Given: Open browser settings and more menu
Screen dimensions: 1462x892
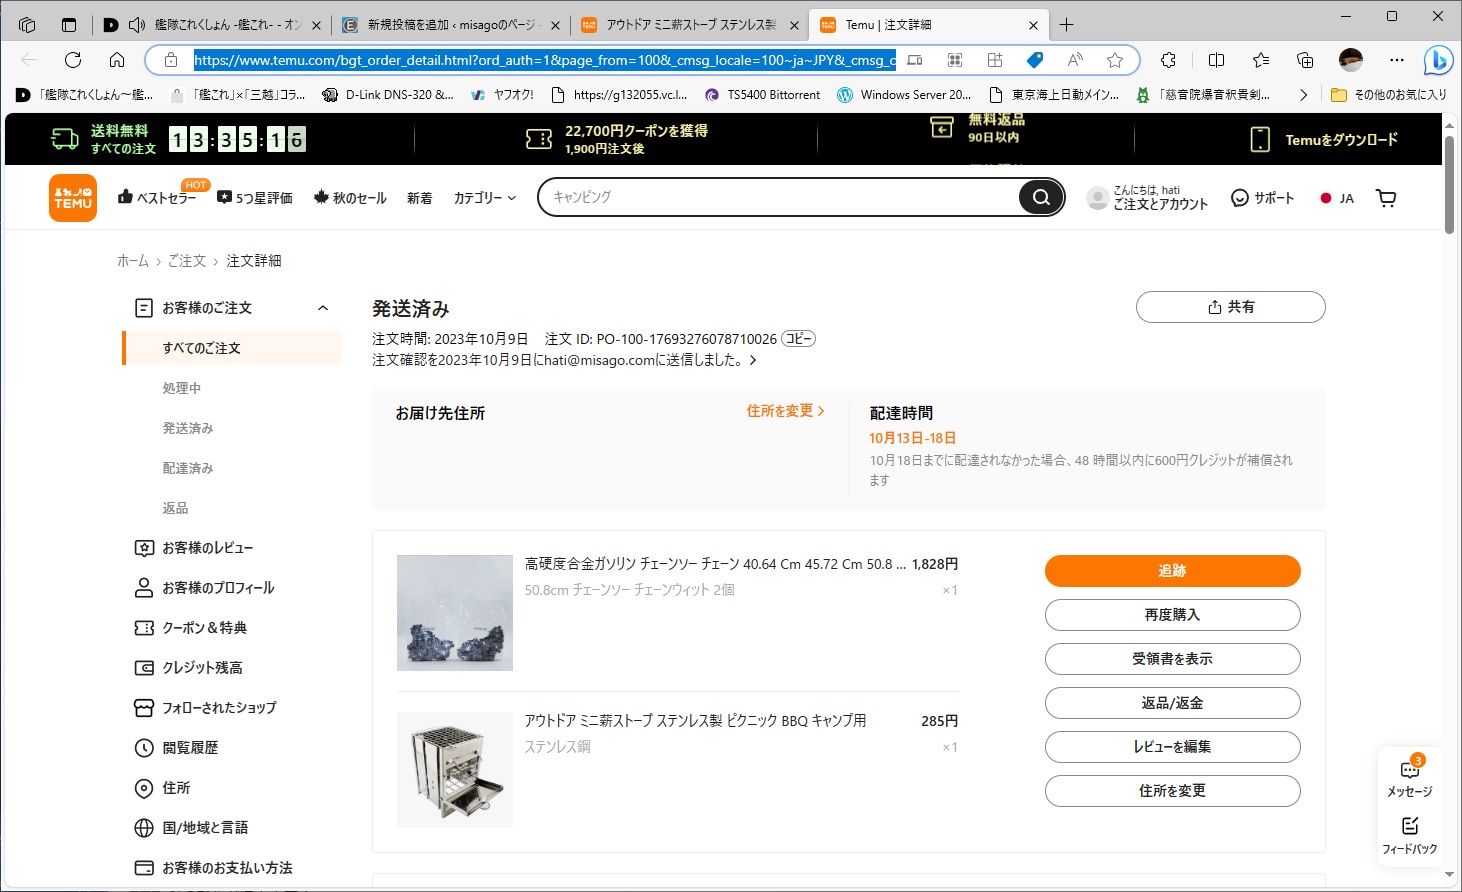Looking at the screenshot, I should tap(1397, 60).
